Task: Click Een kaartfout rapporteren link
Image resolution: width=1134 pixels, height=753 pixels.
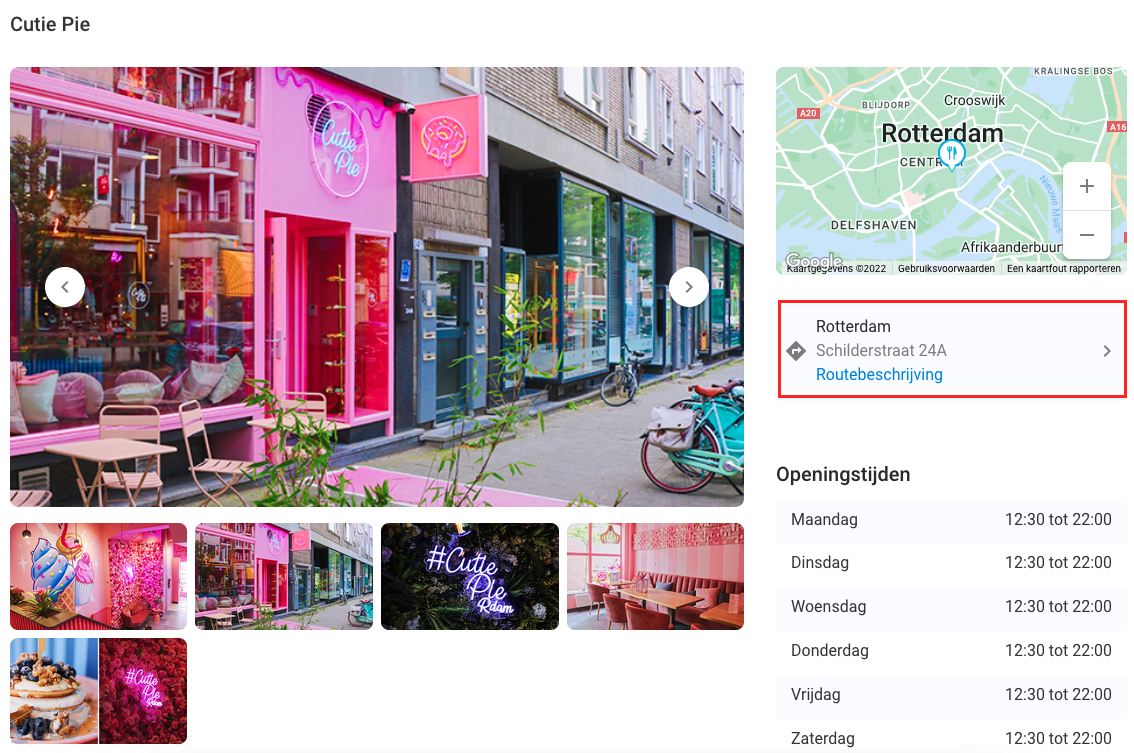Action: tap(1063, 268)
